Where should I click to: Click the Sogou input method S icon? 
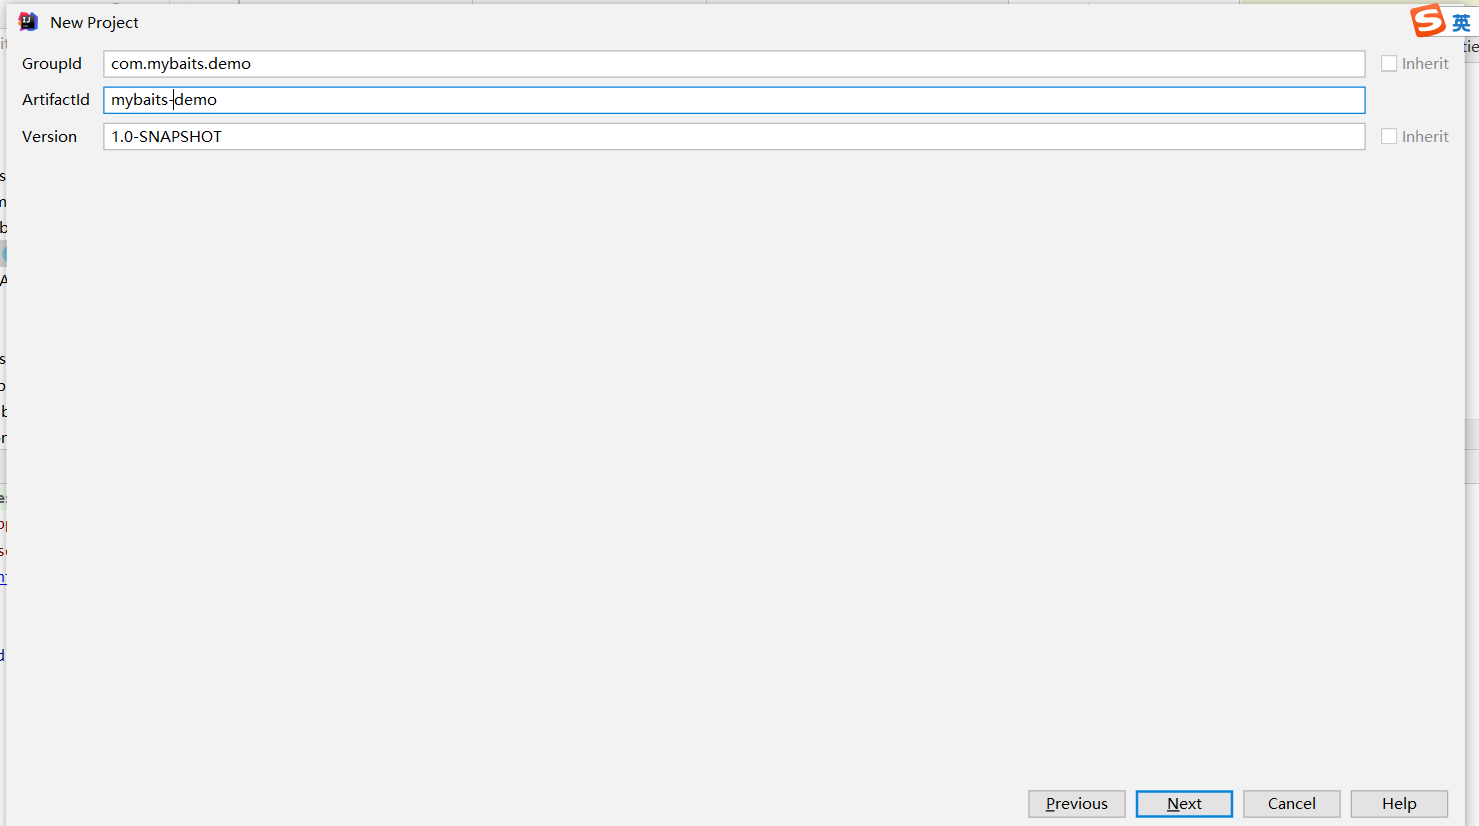(1428, 20)
